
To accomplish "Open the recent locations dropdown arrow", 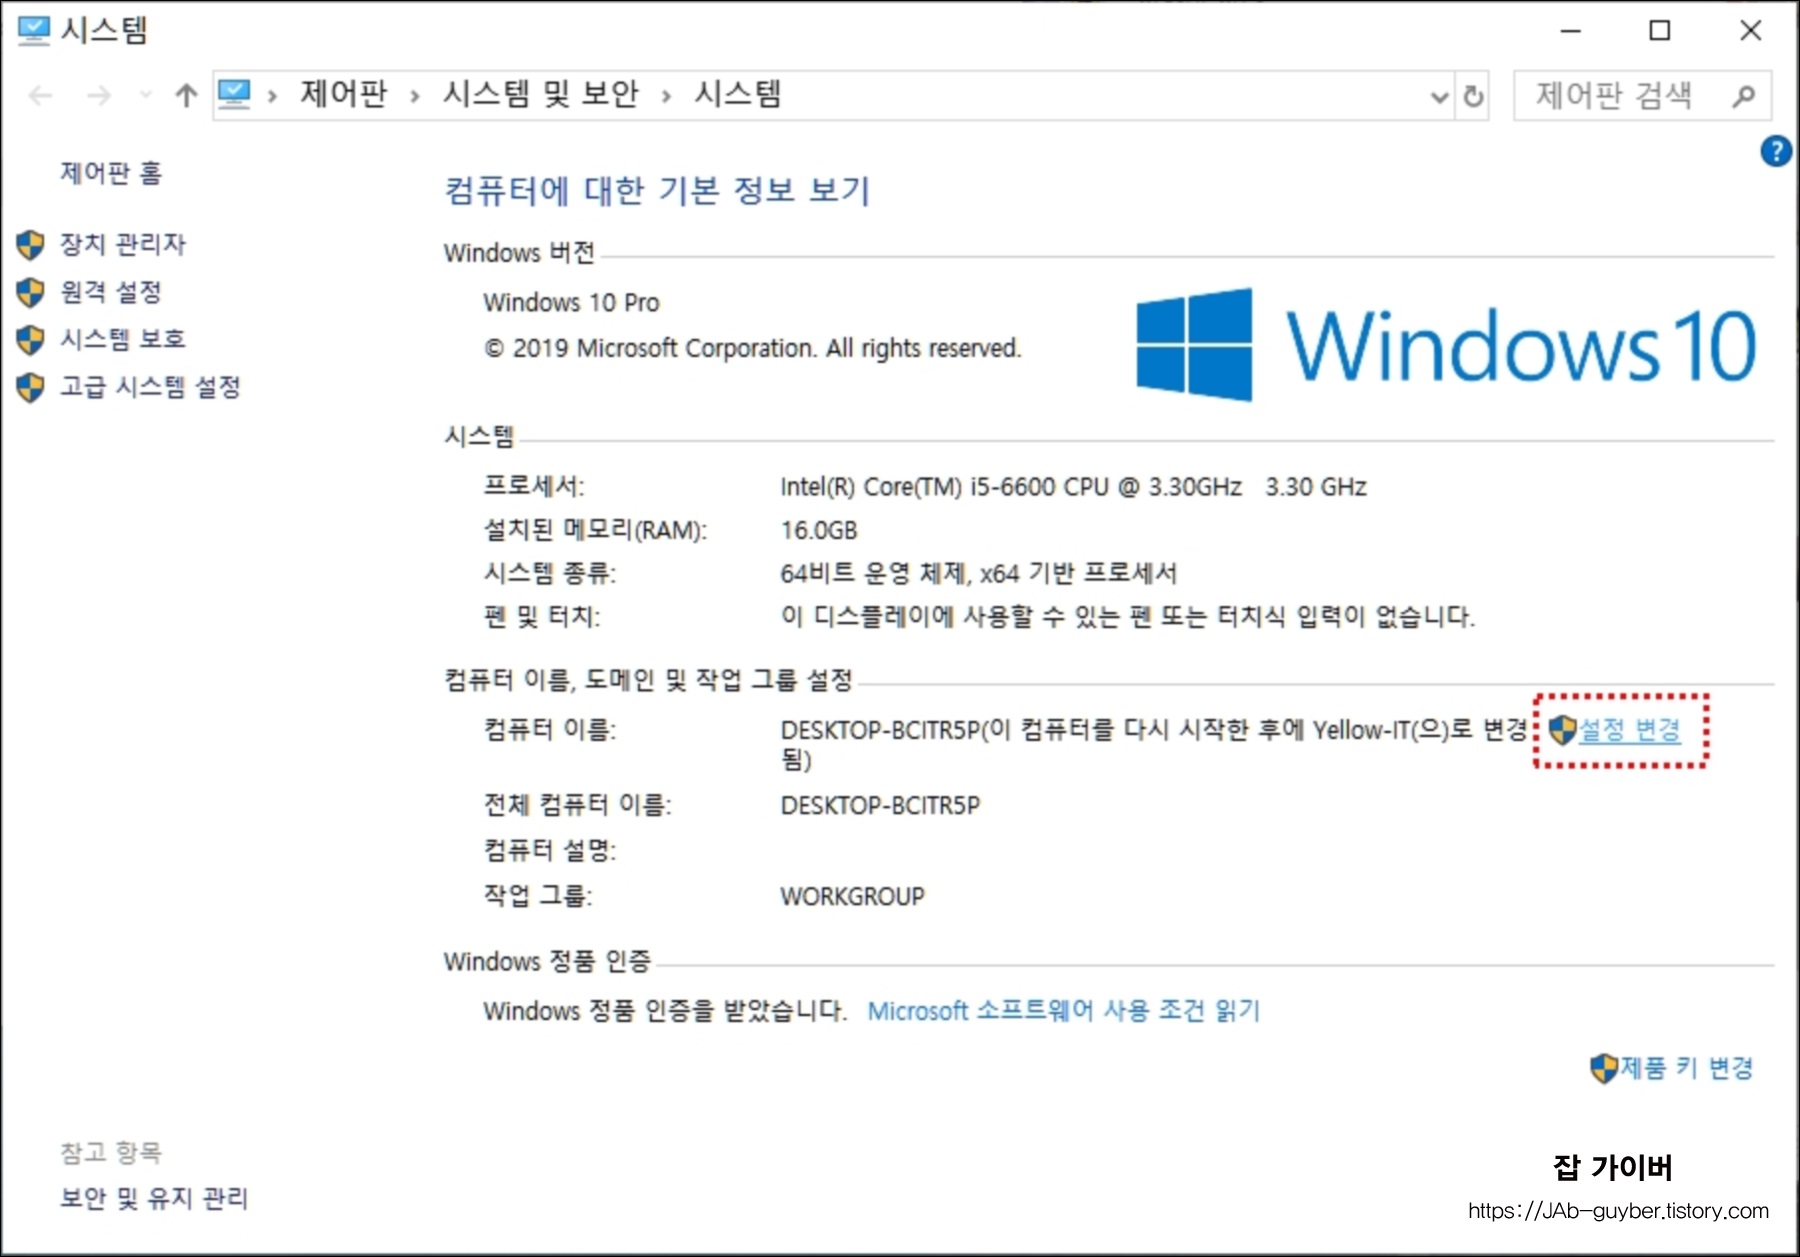I will pos(146,95).
